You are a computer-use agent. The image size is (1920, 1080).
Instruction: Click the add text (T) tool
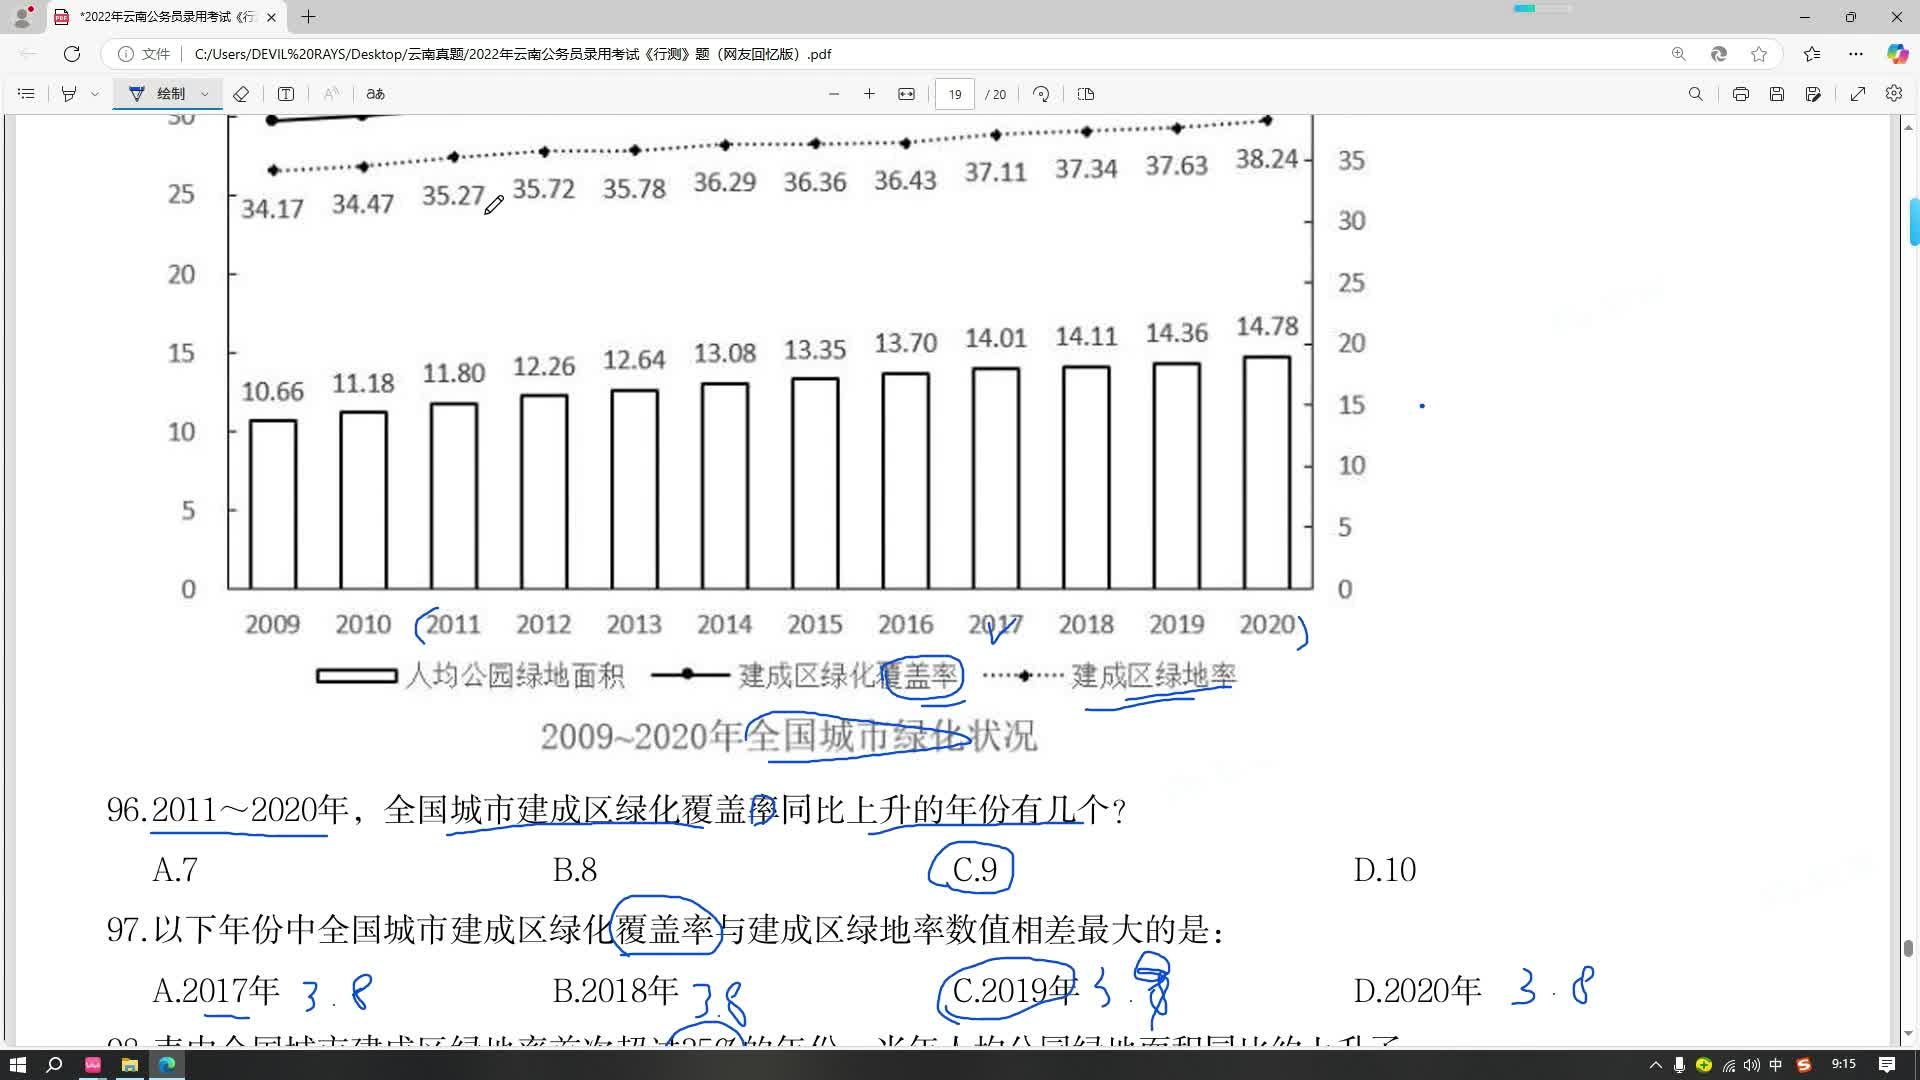[286, 93]
